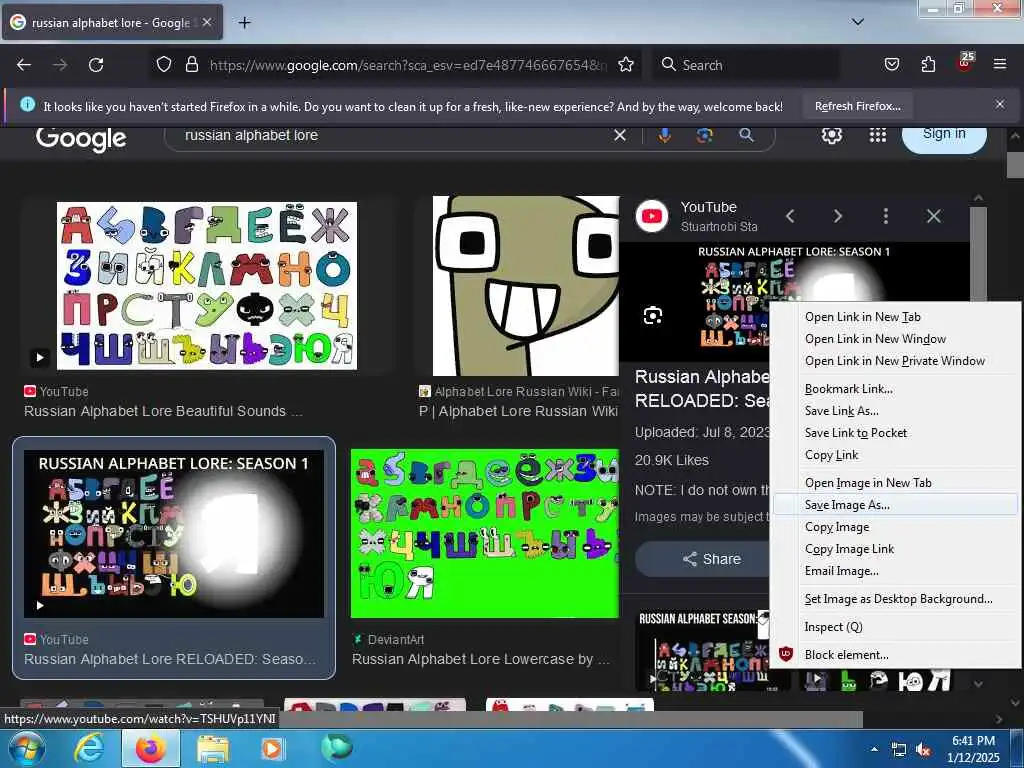The width and height of the screenshot is (1024, 768).
Task: Select Save Image As
Action: 895,505
